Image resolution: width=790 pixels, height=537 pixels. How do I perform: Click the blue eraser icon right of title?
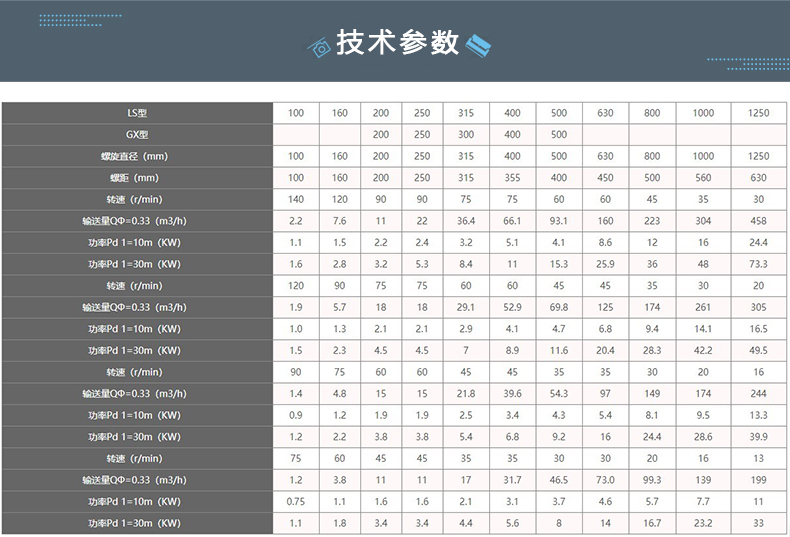478,45
